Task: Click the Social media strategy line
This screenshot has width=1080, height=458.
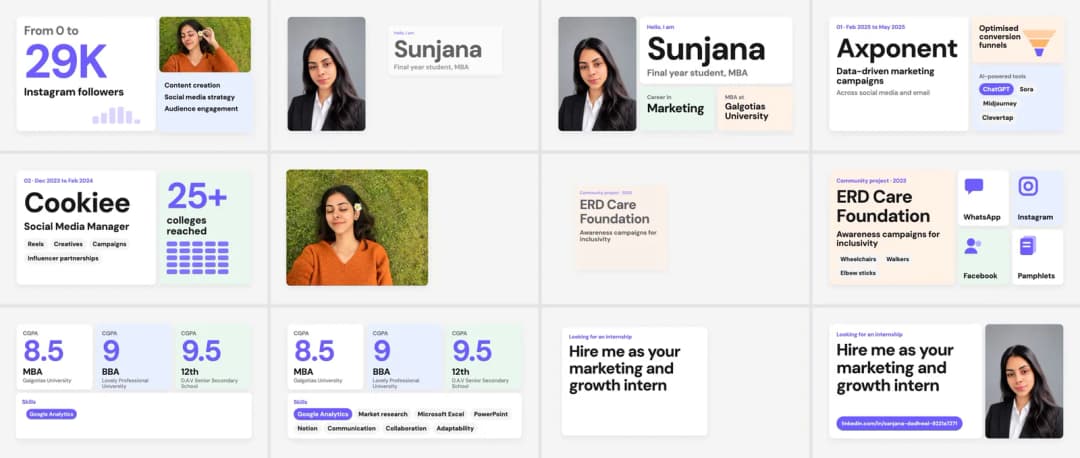Action: tap(199, 97)
